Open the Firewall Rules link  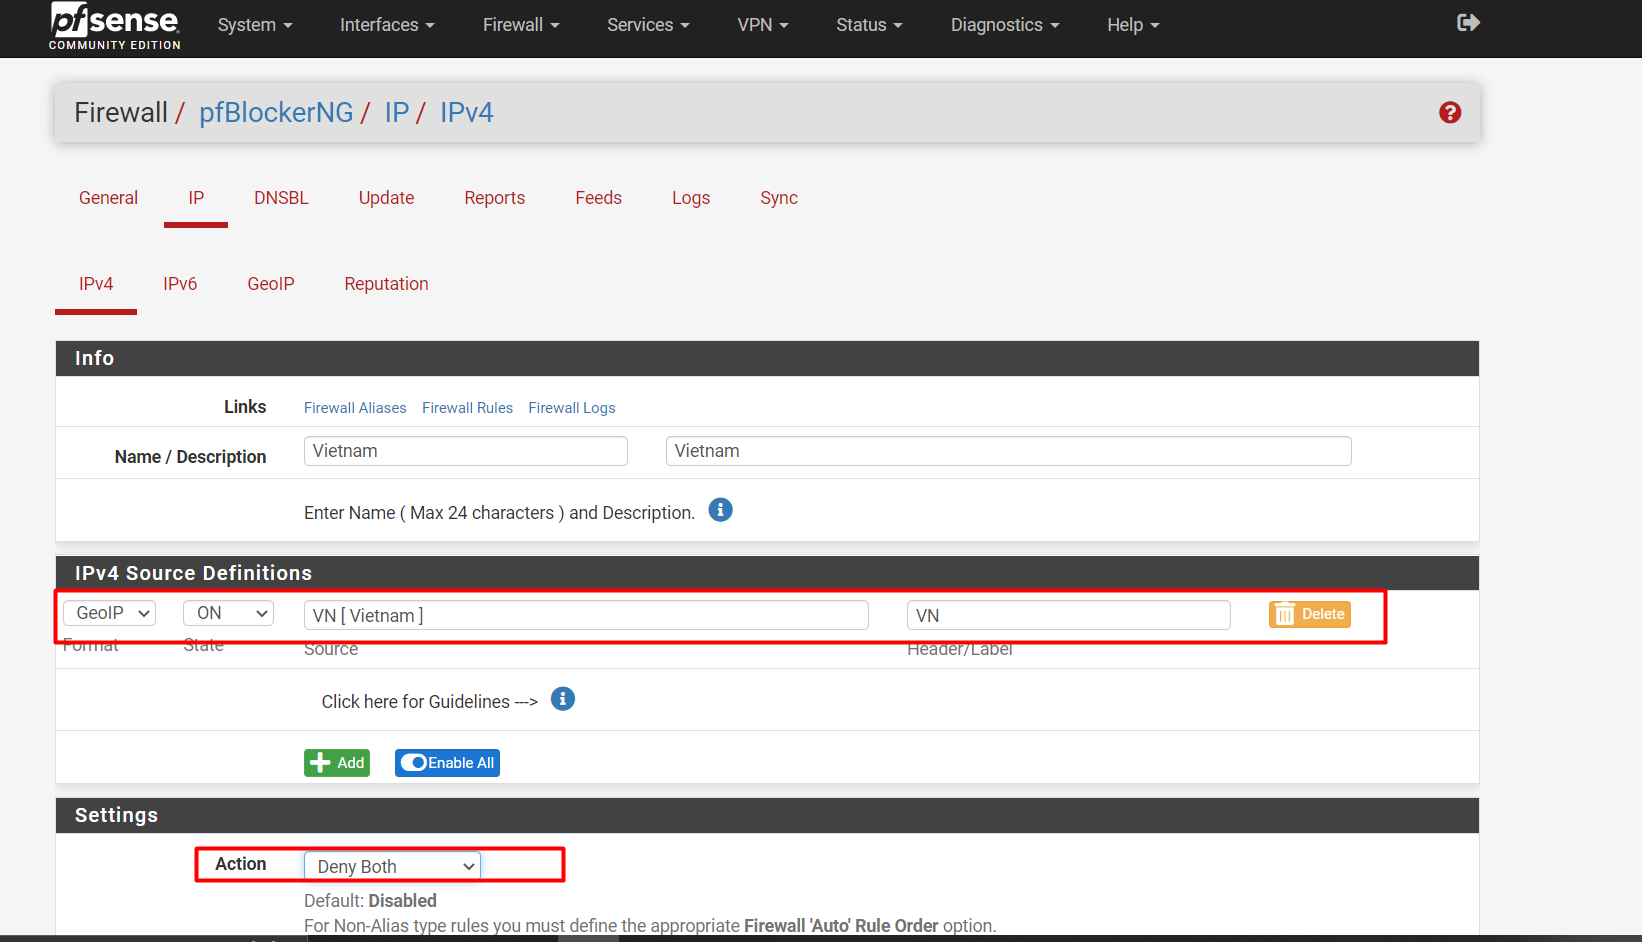pos(467,408)
